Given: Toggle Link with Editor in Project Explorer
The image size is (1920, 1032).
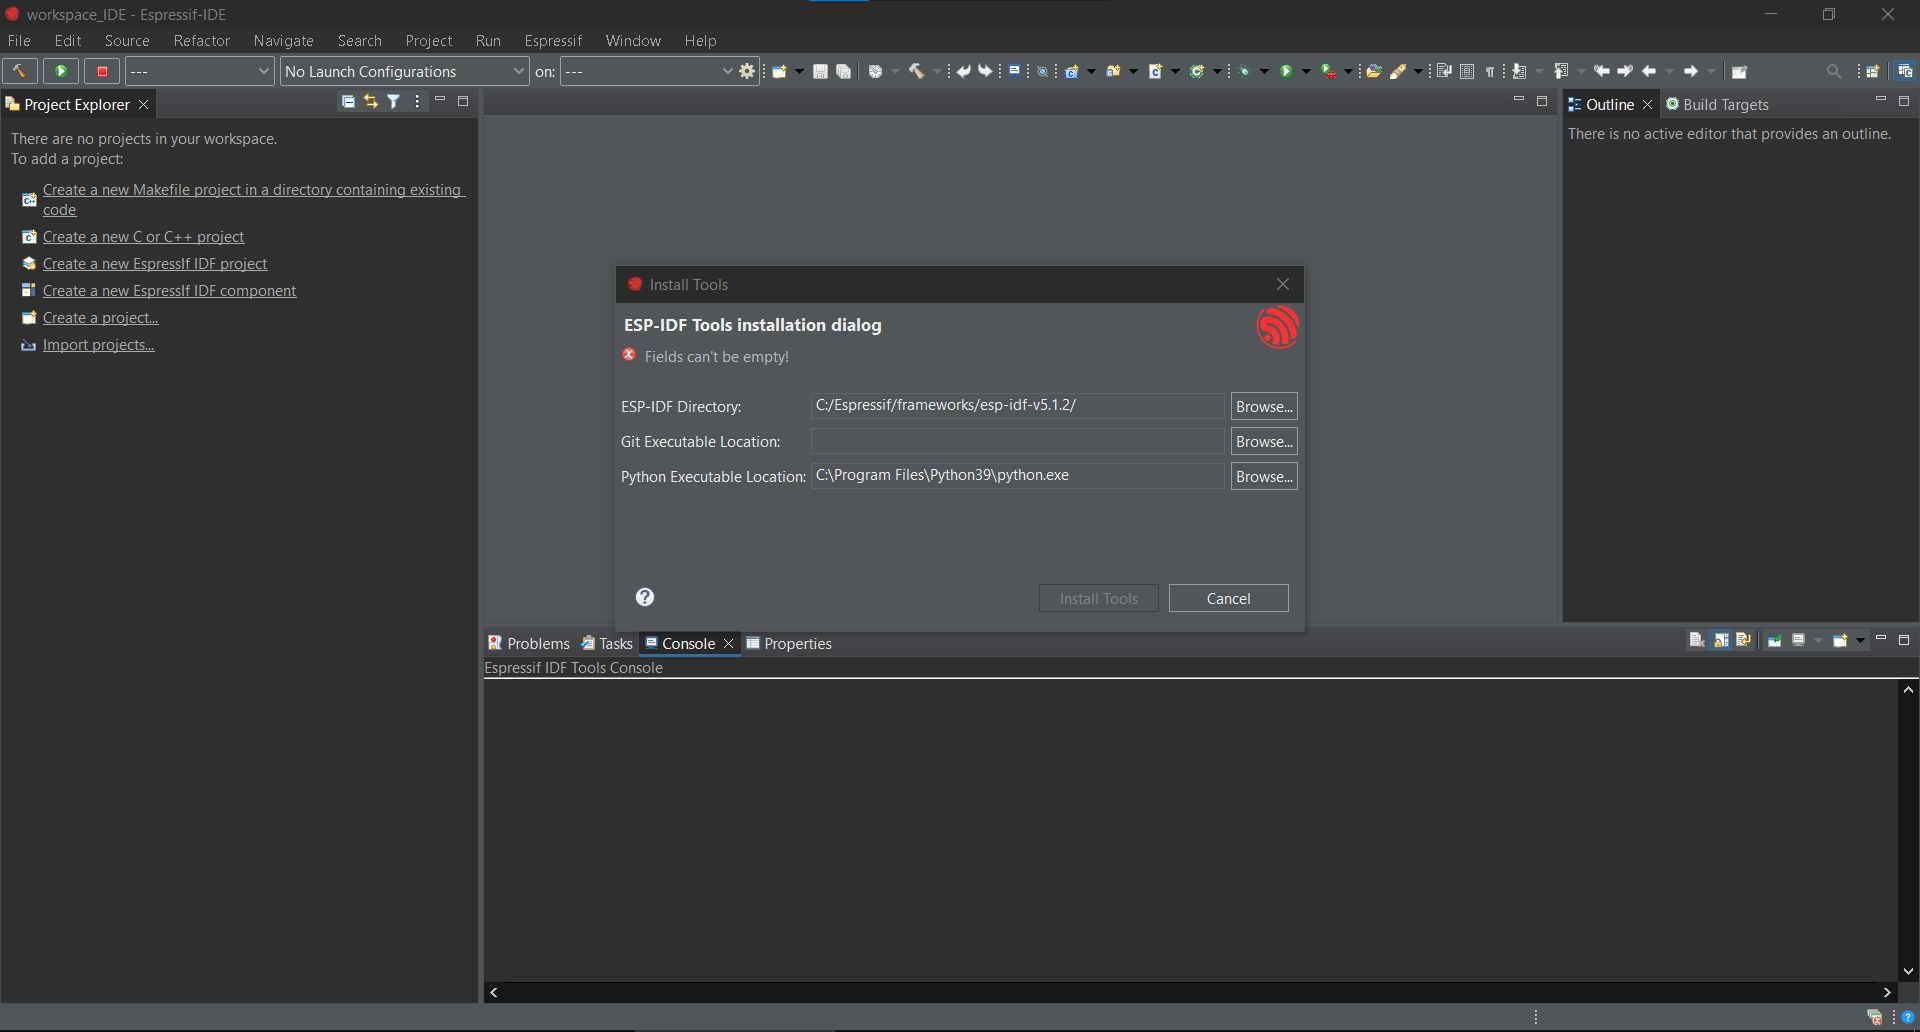Looking at the screenshot, I should pyautogui.click(x=371, y=101).
